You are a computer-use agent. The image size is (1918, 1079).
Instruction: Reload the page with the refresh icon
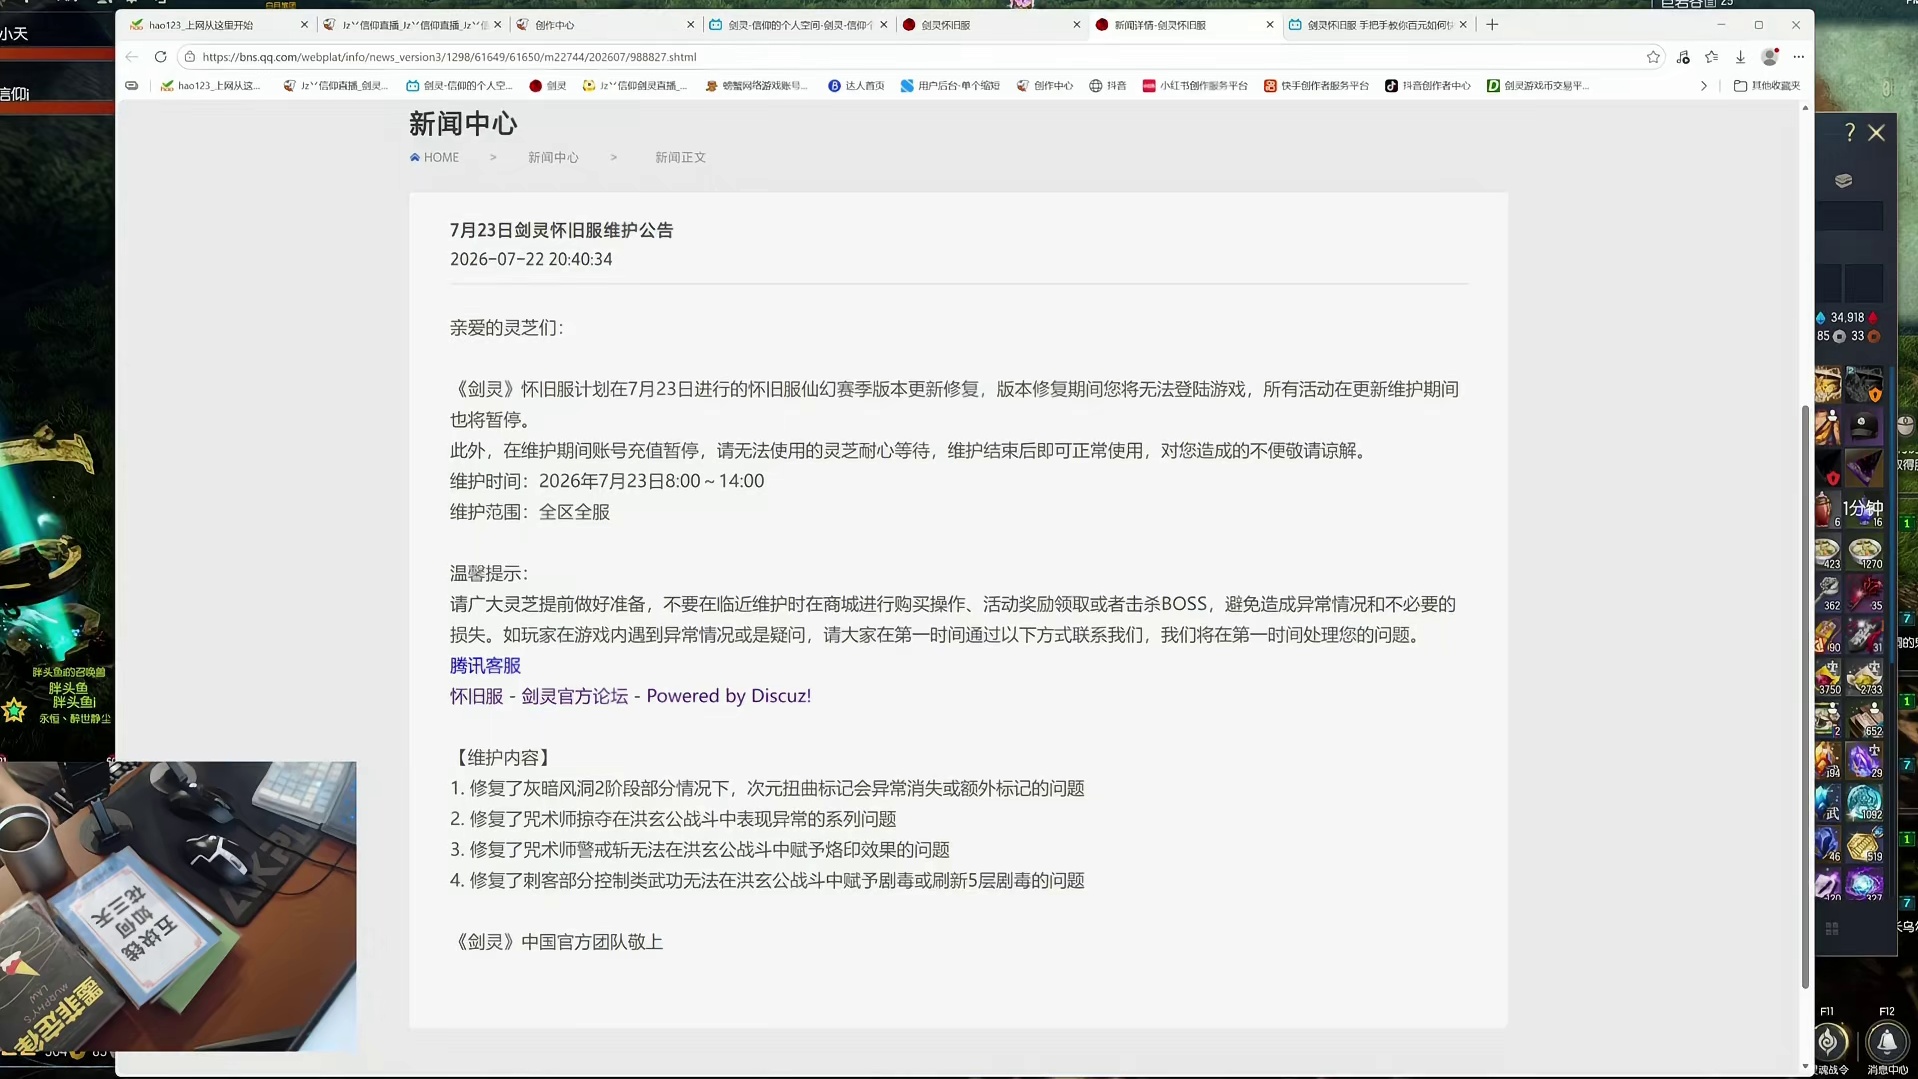[160, 57]
